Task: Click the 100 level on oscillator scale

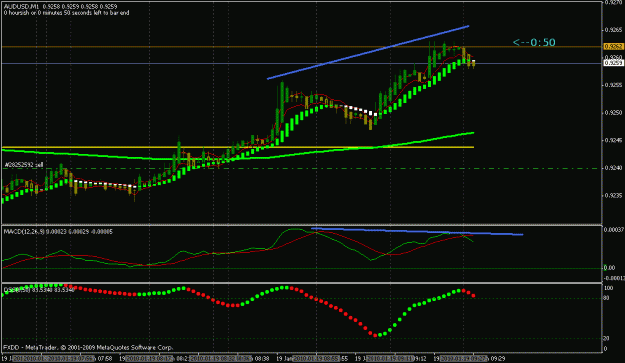Action: (x=609, y=288)
